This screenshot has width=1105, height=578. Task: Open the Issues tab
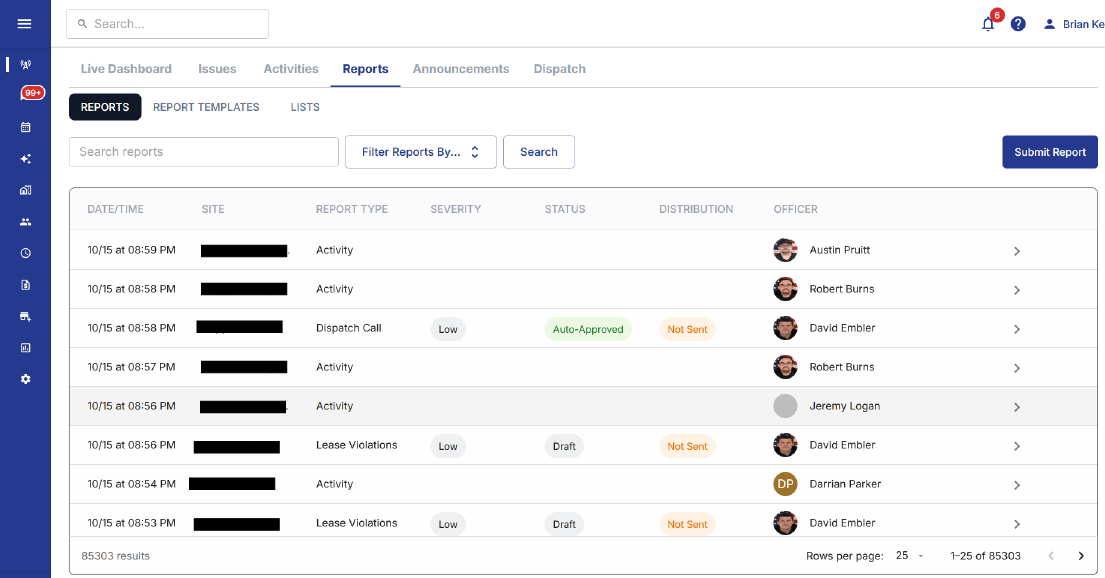[x=217, y=69]
